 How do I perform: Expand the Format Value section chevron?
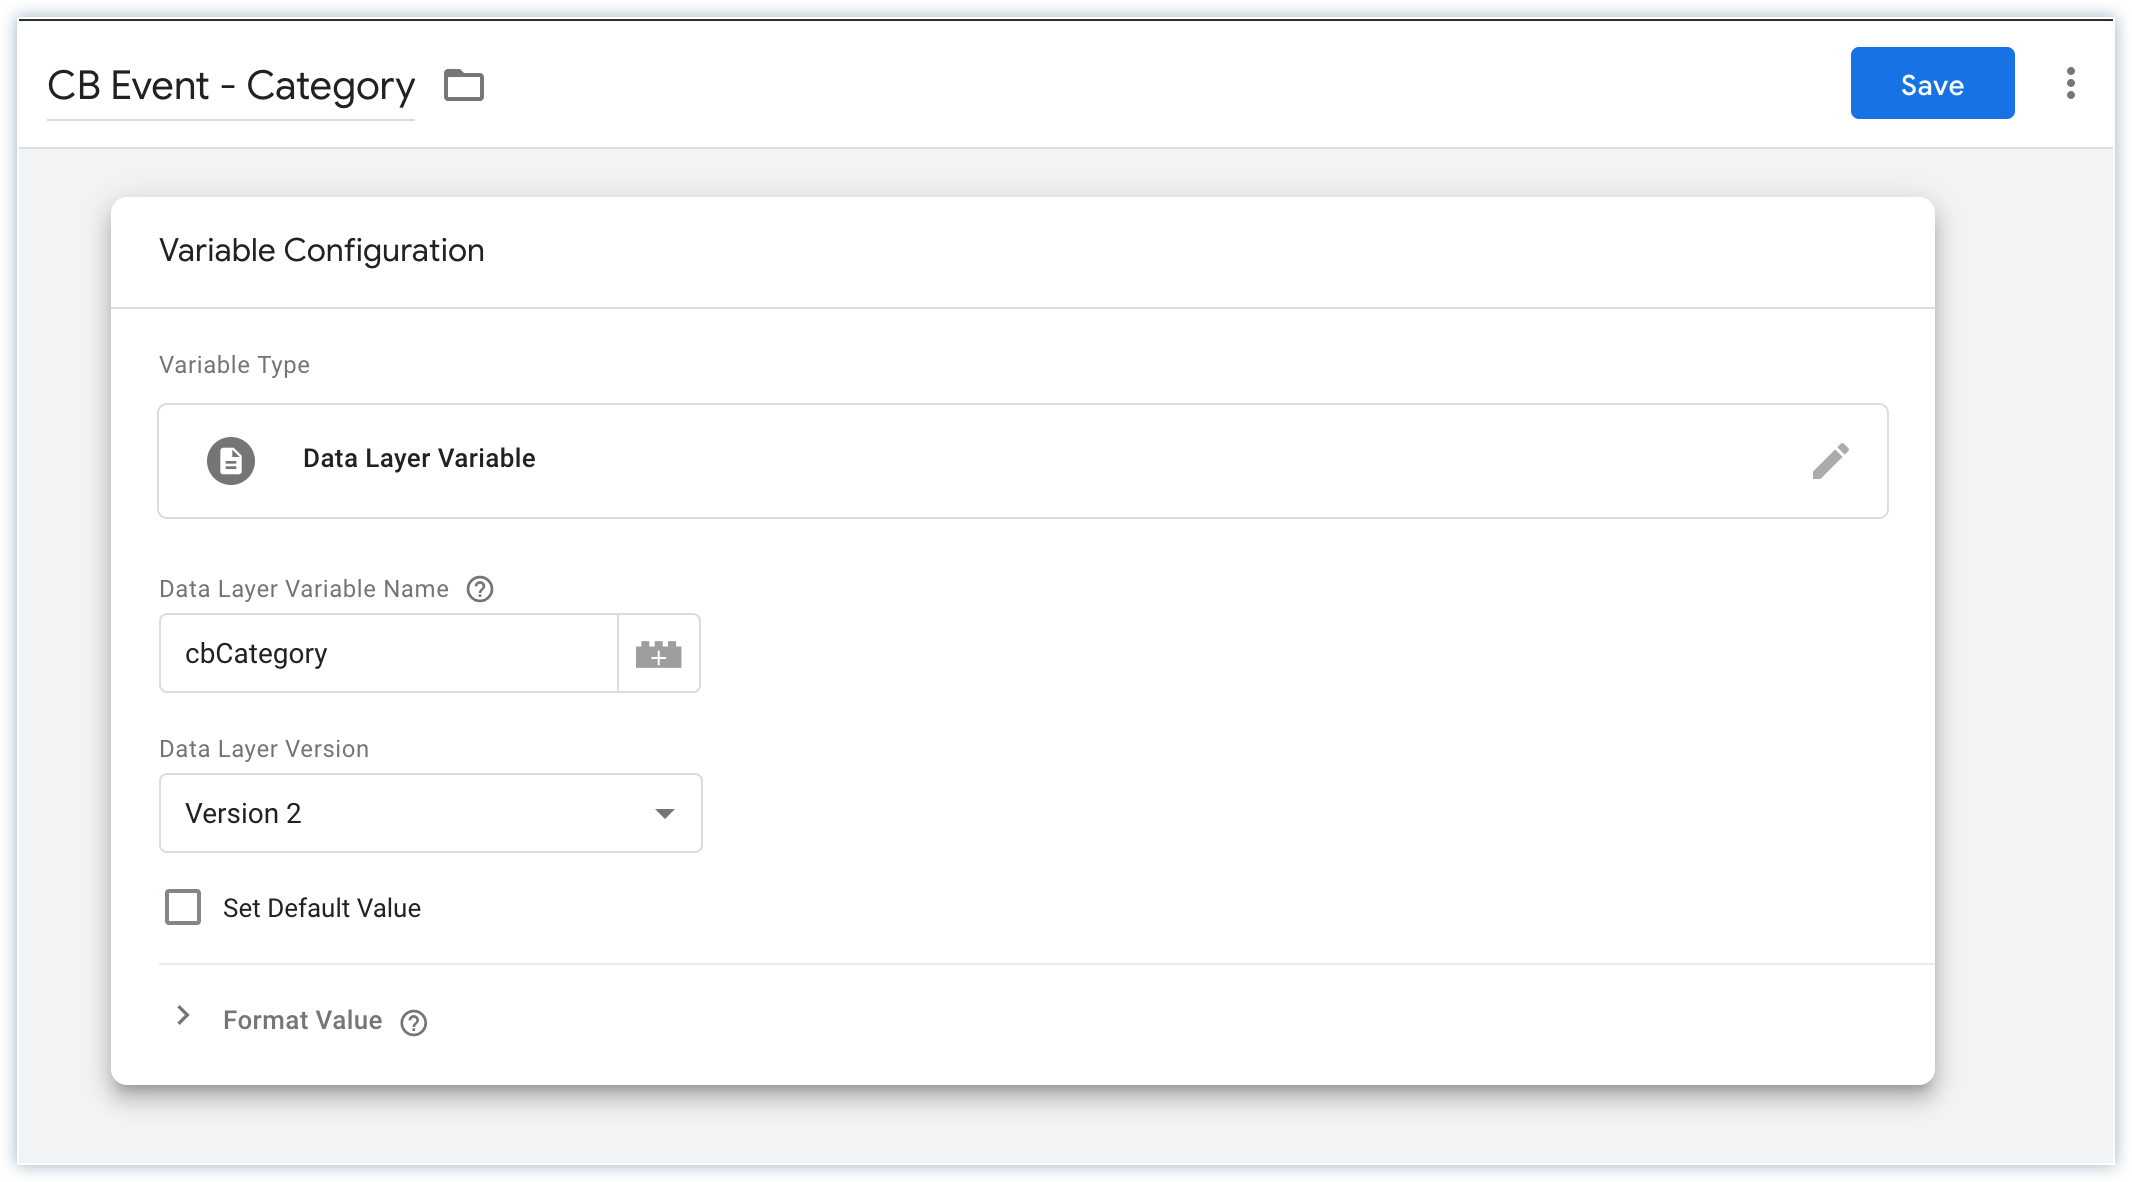click(183, 1016)
